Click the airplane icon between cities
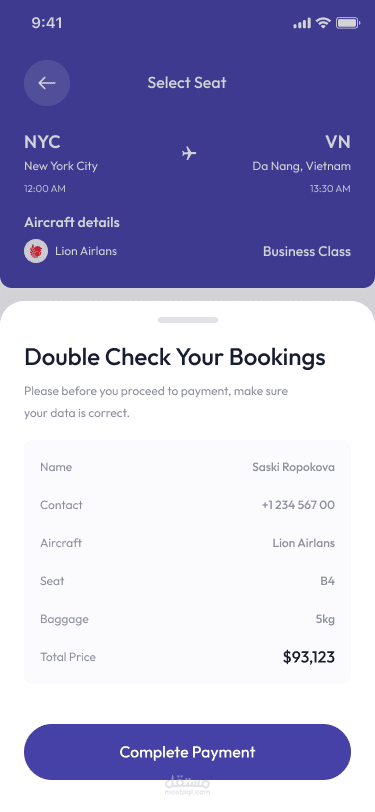Viewport: 375px width, 812px height. click(x=189, y=153)
